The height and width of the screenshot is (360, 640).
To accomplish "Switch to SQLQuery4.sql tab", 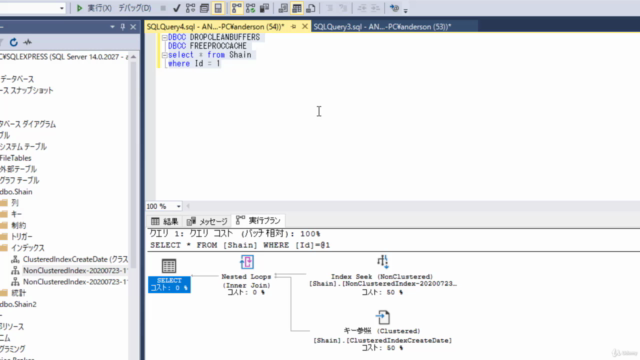I will 215,27.
